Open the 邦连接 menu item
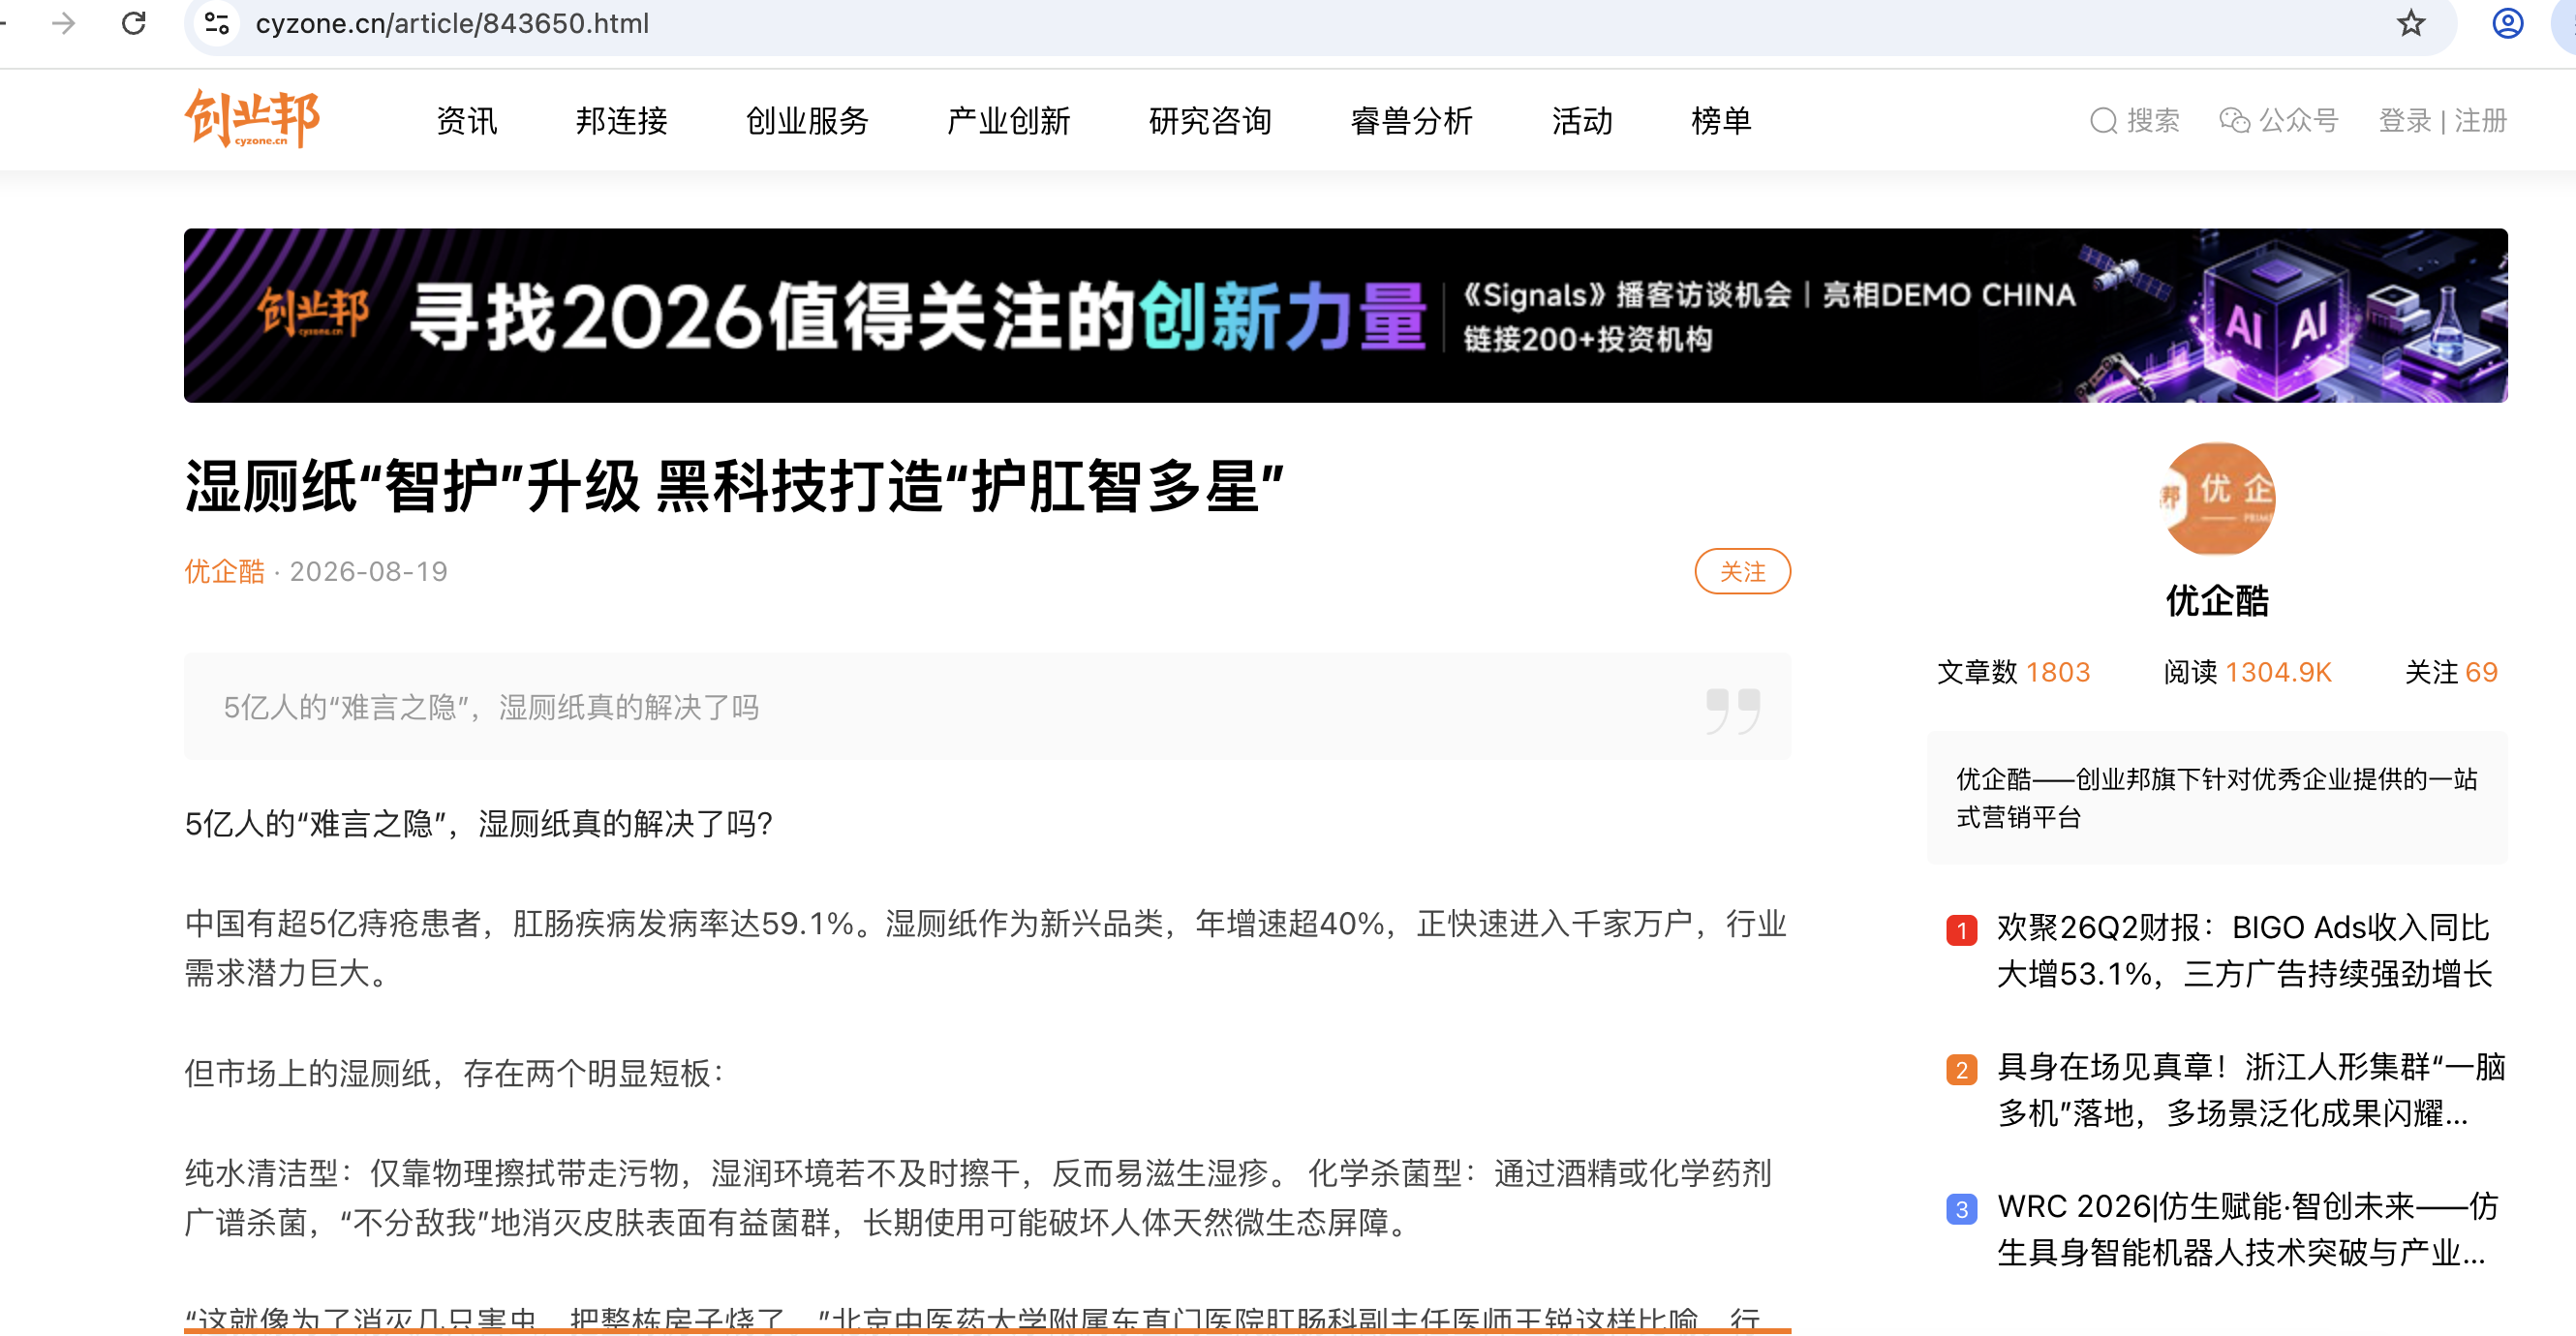Viewport: 2576px width, 1336px height. click(x=621, y=121)
